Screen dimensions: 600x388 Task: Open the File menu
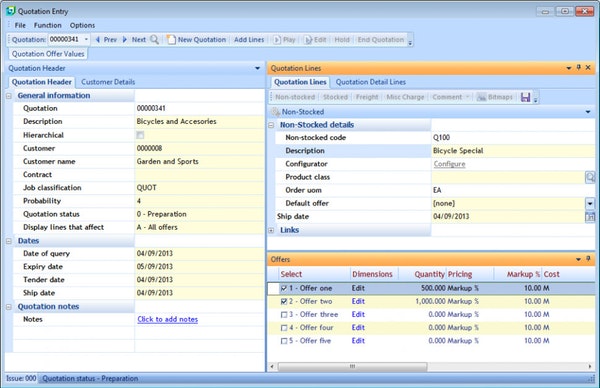(x=20, y=25)
